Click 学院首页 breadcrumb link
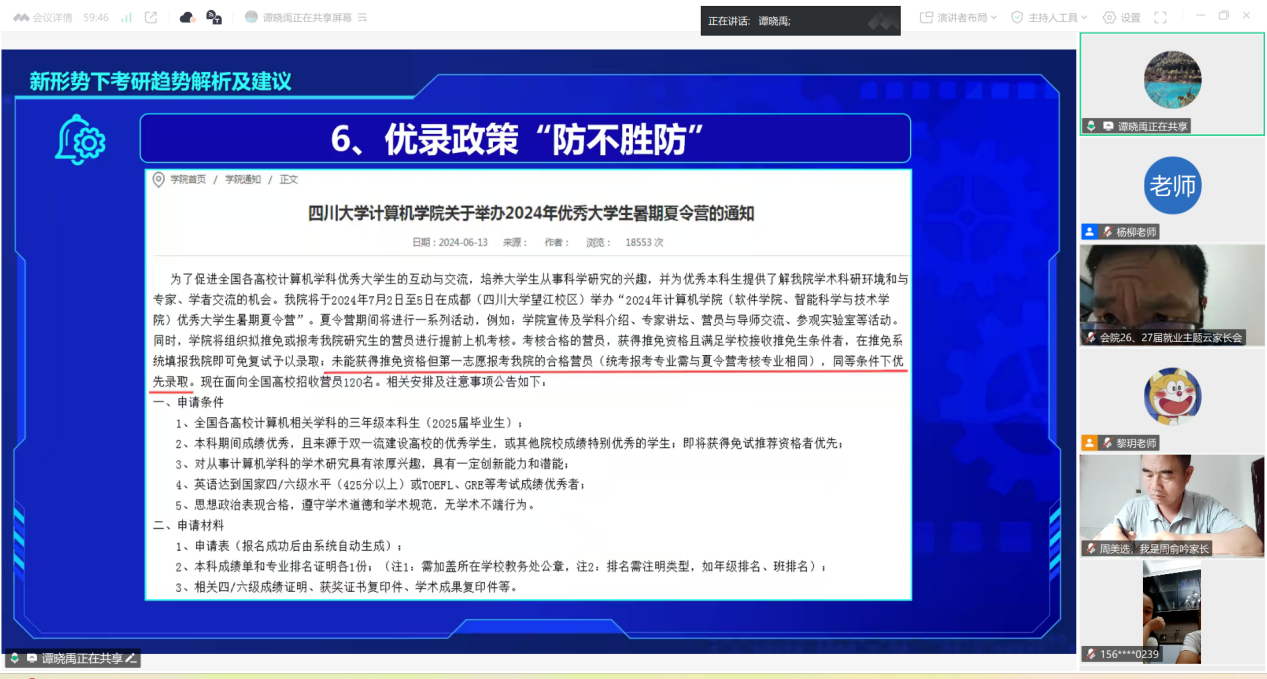Image resolution: width=1267 pixels, height=679 pixels. click(187, 179)
